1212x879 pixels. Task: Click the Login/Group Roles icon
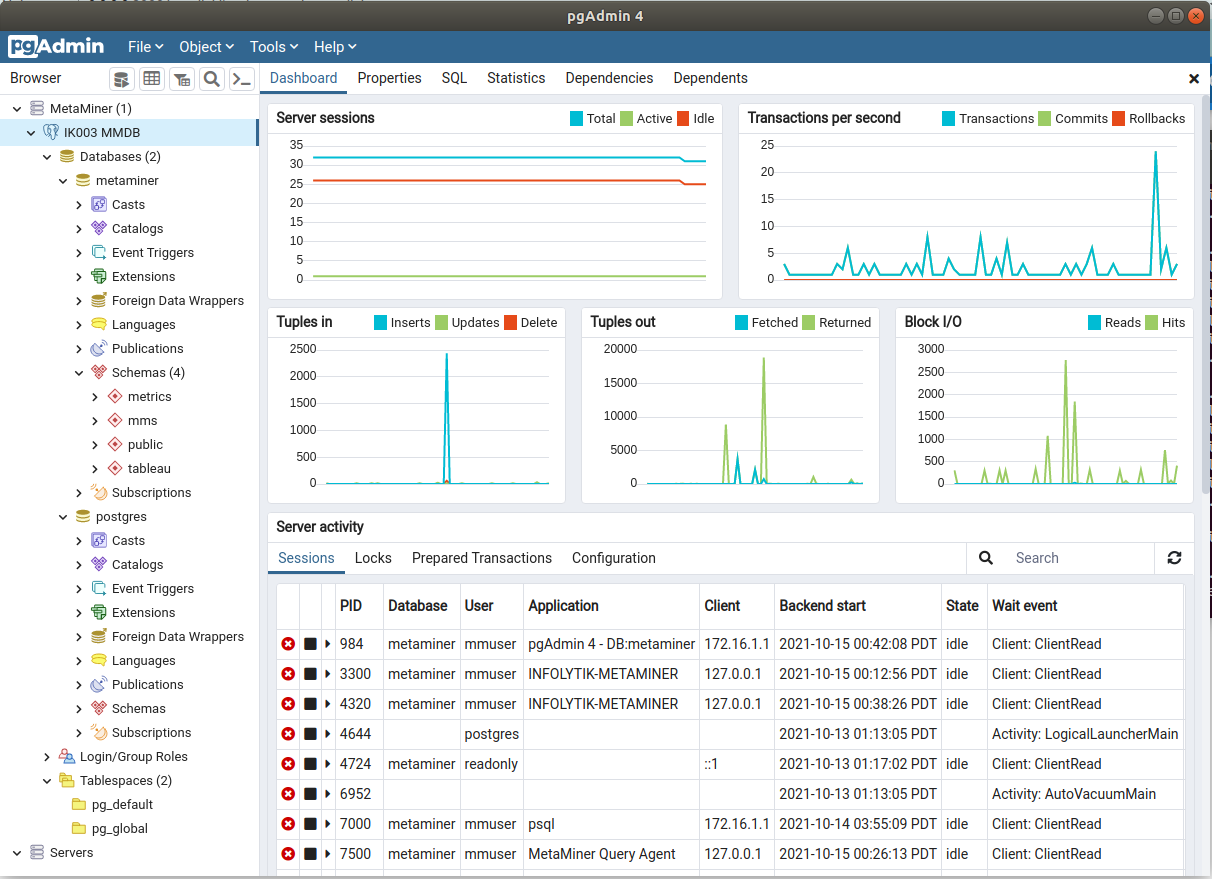point(68,757)
